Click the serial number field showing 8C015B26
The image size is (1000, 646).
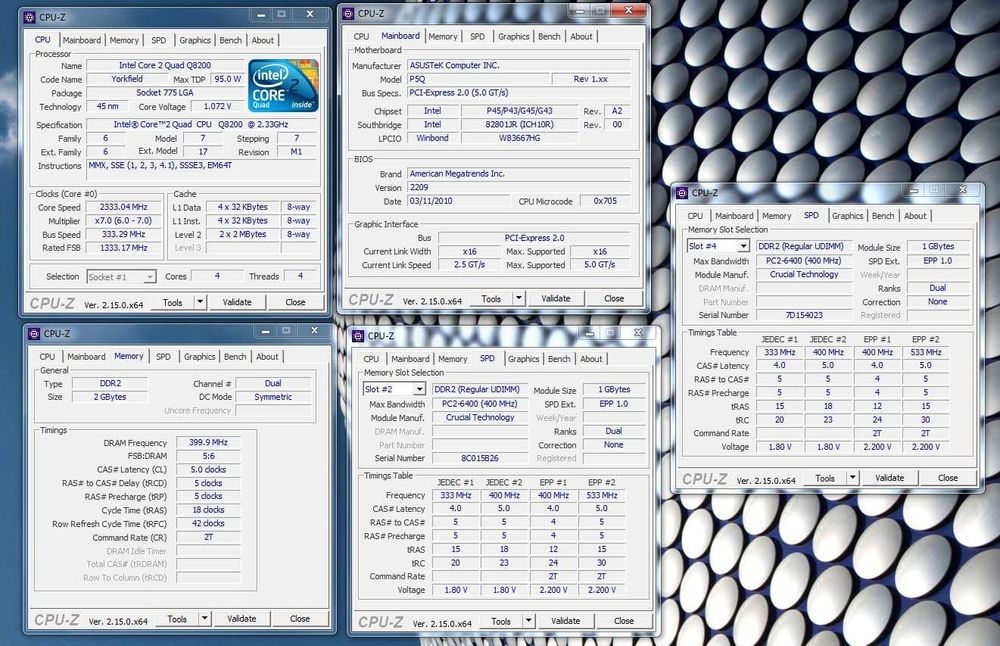(480, 458)
